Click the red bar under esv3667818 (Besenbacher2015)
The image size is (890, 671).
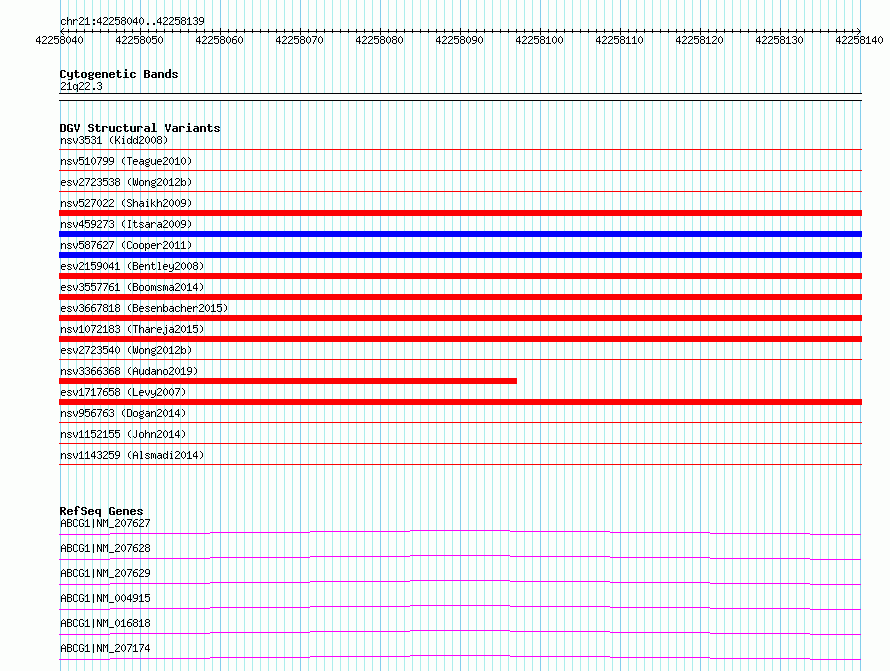(x=460, y=318)
